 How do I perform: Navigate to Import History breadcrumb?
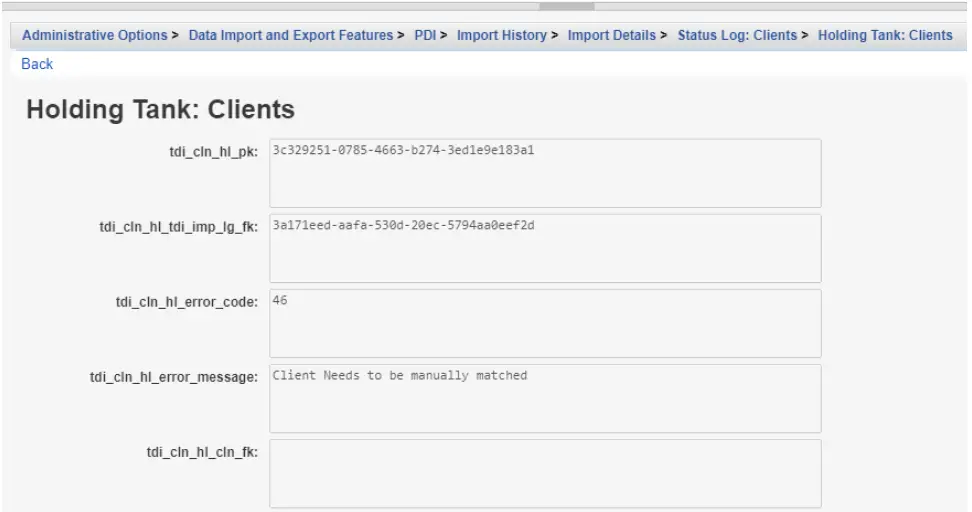click(x=501, y=35)
